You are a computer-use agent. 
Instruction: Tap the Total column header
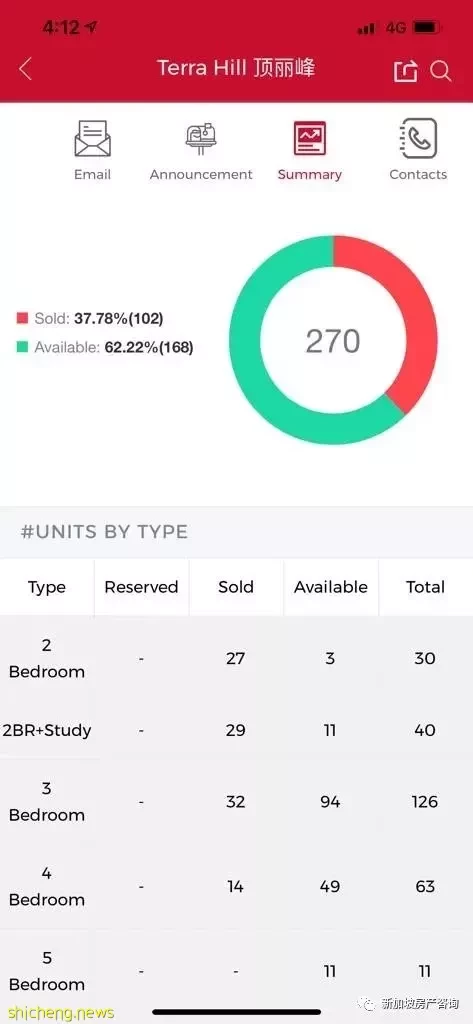(425, 587)
